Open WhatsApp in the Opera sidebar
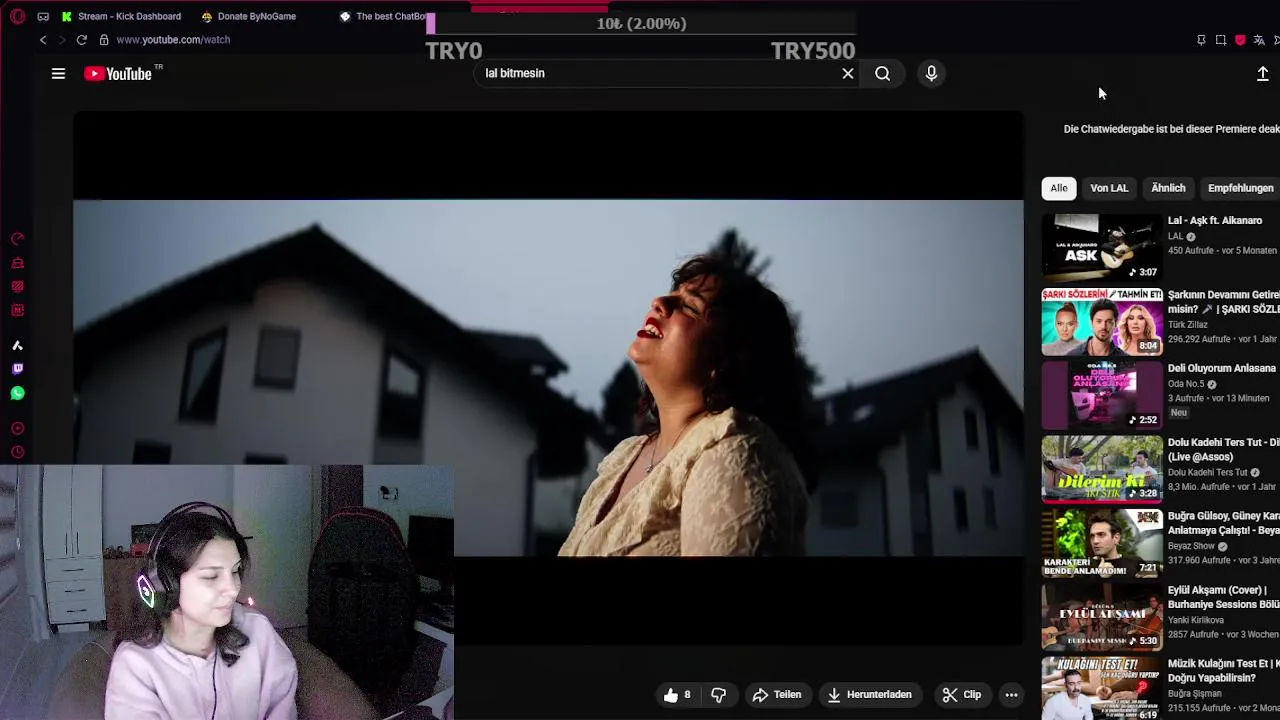Screen dimensions: 1280x720 [17, 393]
